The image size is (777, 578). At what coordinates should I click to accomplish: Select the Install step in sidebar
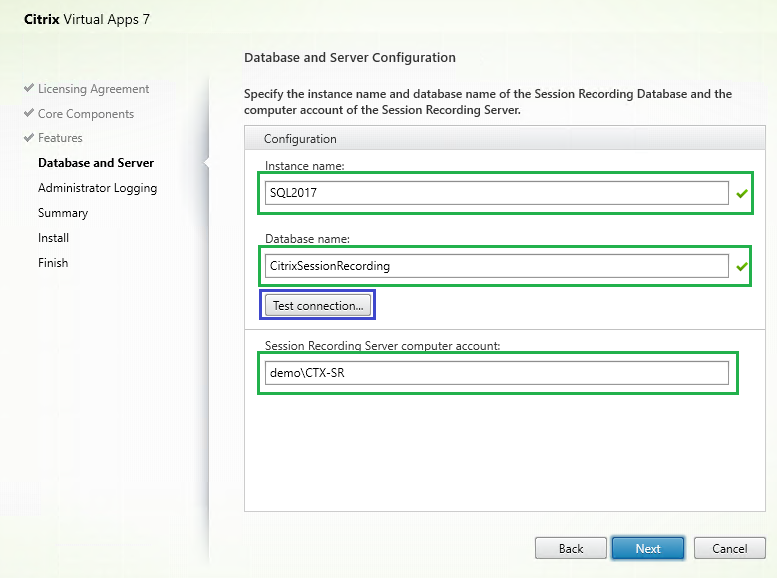point(53,238)
